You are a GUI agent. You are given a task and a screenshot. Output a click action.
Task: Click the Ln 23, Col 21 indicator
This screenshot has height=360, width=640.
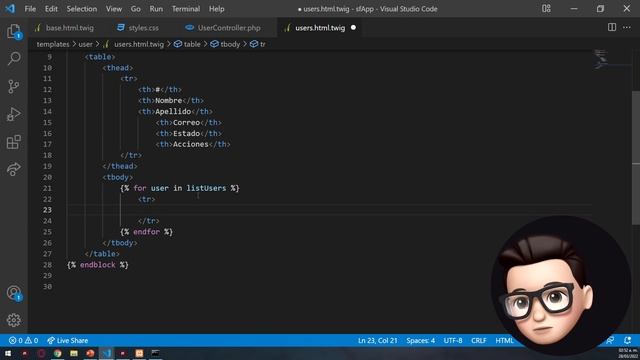pyautogui.click(x=378, y=340)
